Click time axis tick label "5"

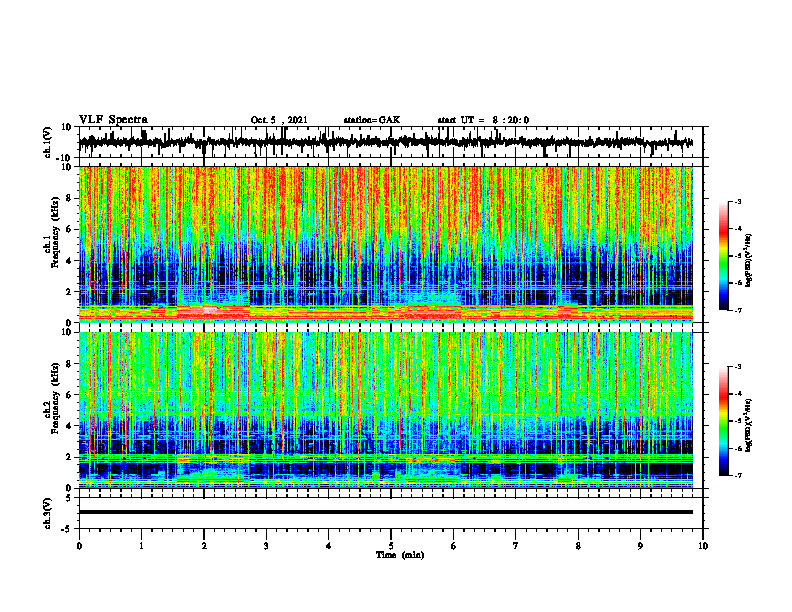[391, 546]
